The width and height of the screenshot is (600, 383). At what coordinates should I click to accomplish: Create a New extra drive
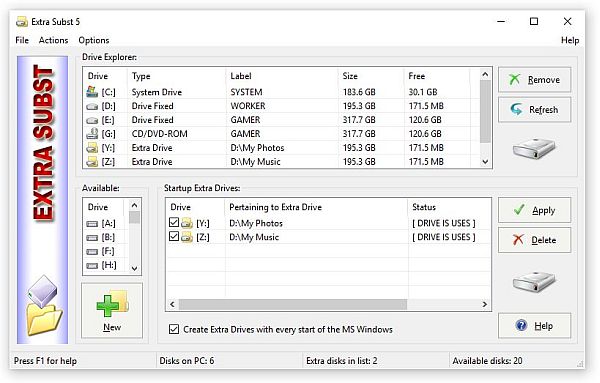[112, 310]
